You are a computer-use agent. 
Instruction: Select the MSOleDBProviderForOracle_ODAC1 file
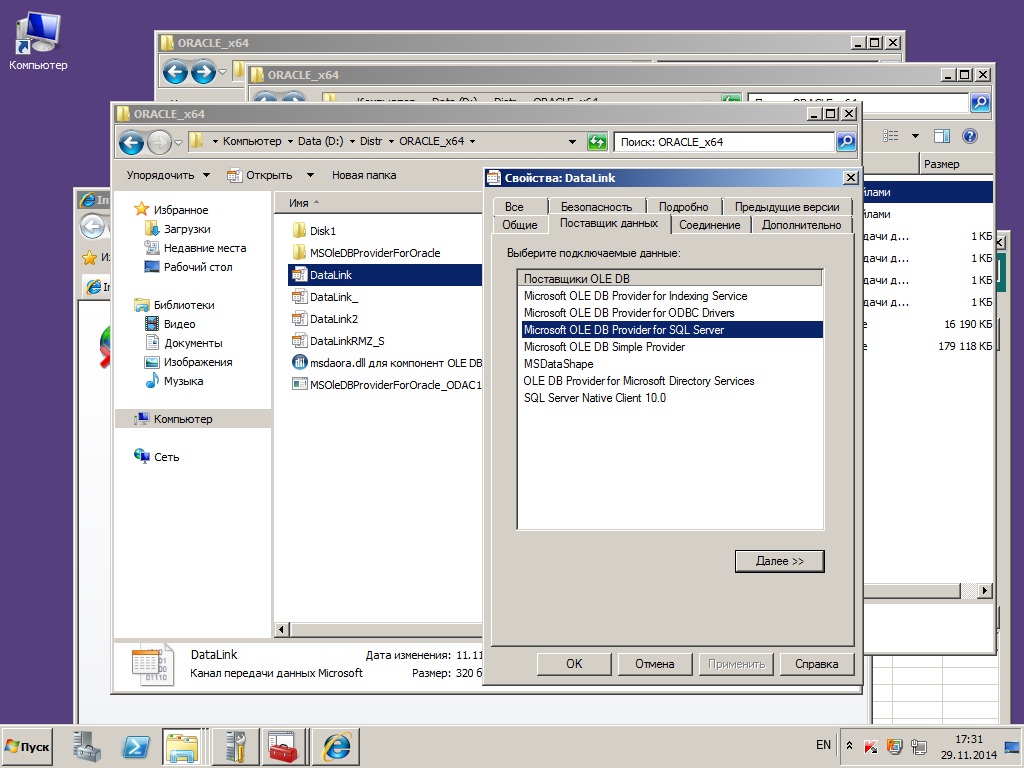click(x=387, y=385)
